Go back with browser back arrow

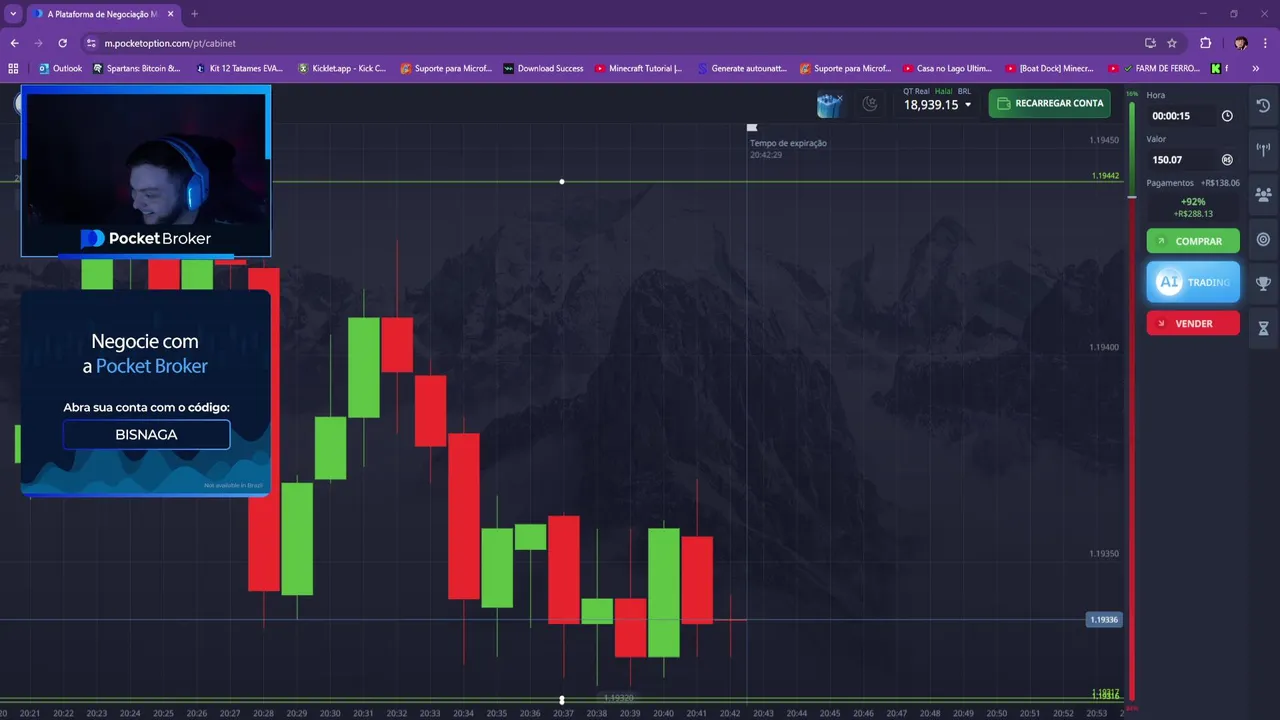(14, 43)
